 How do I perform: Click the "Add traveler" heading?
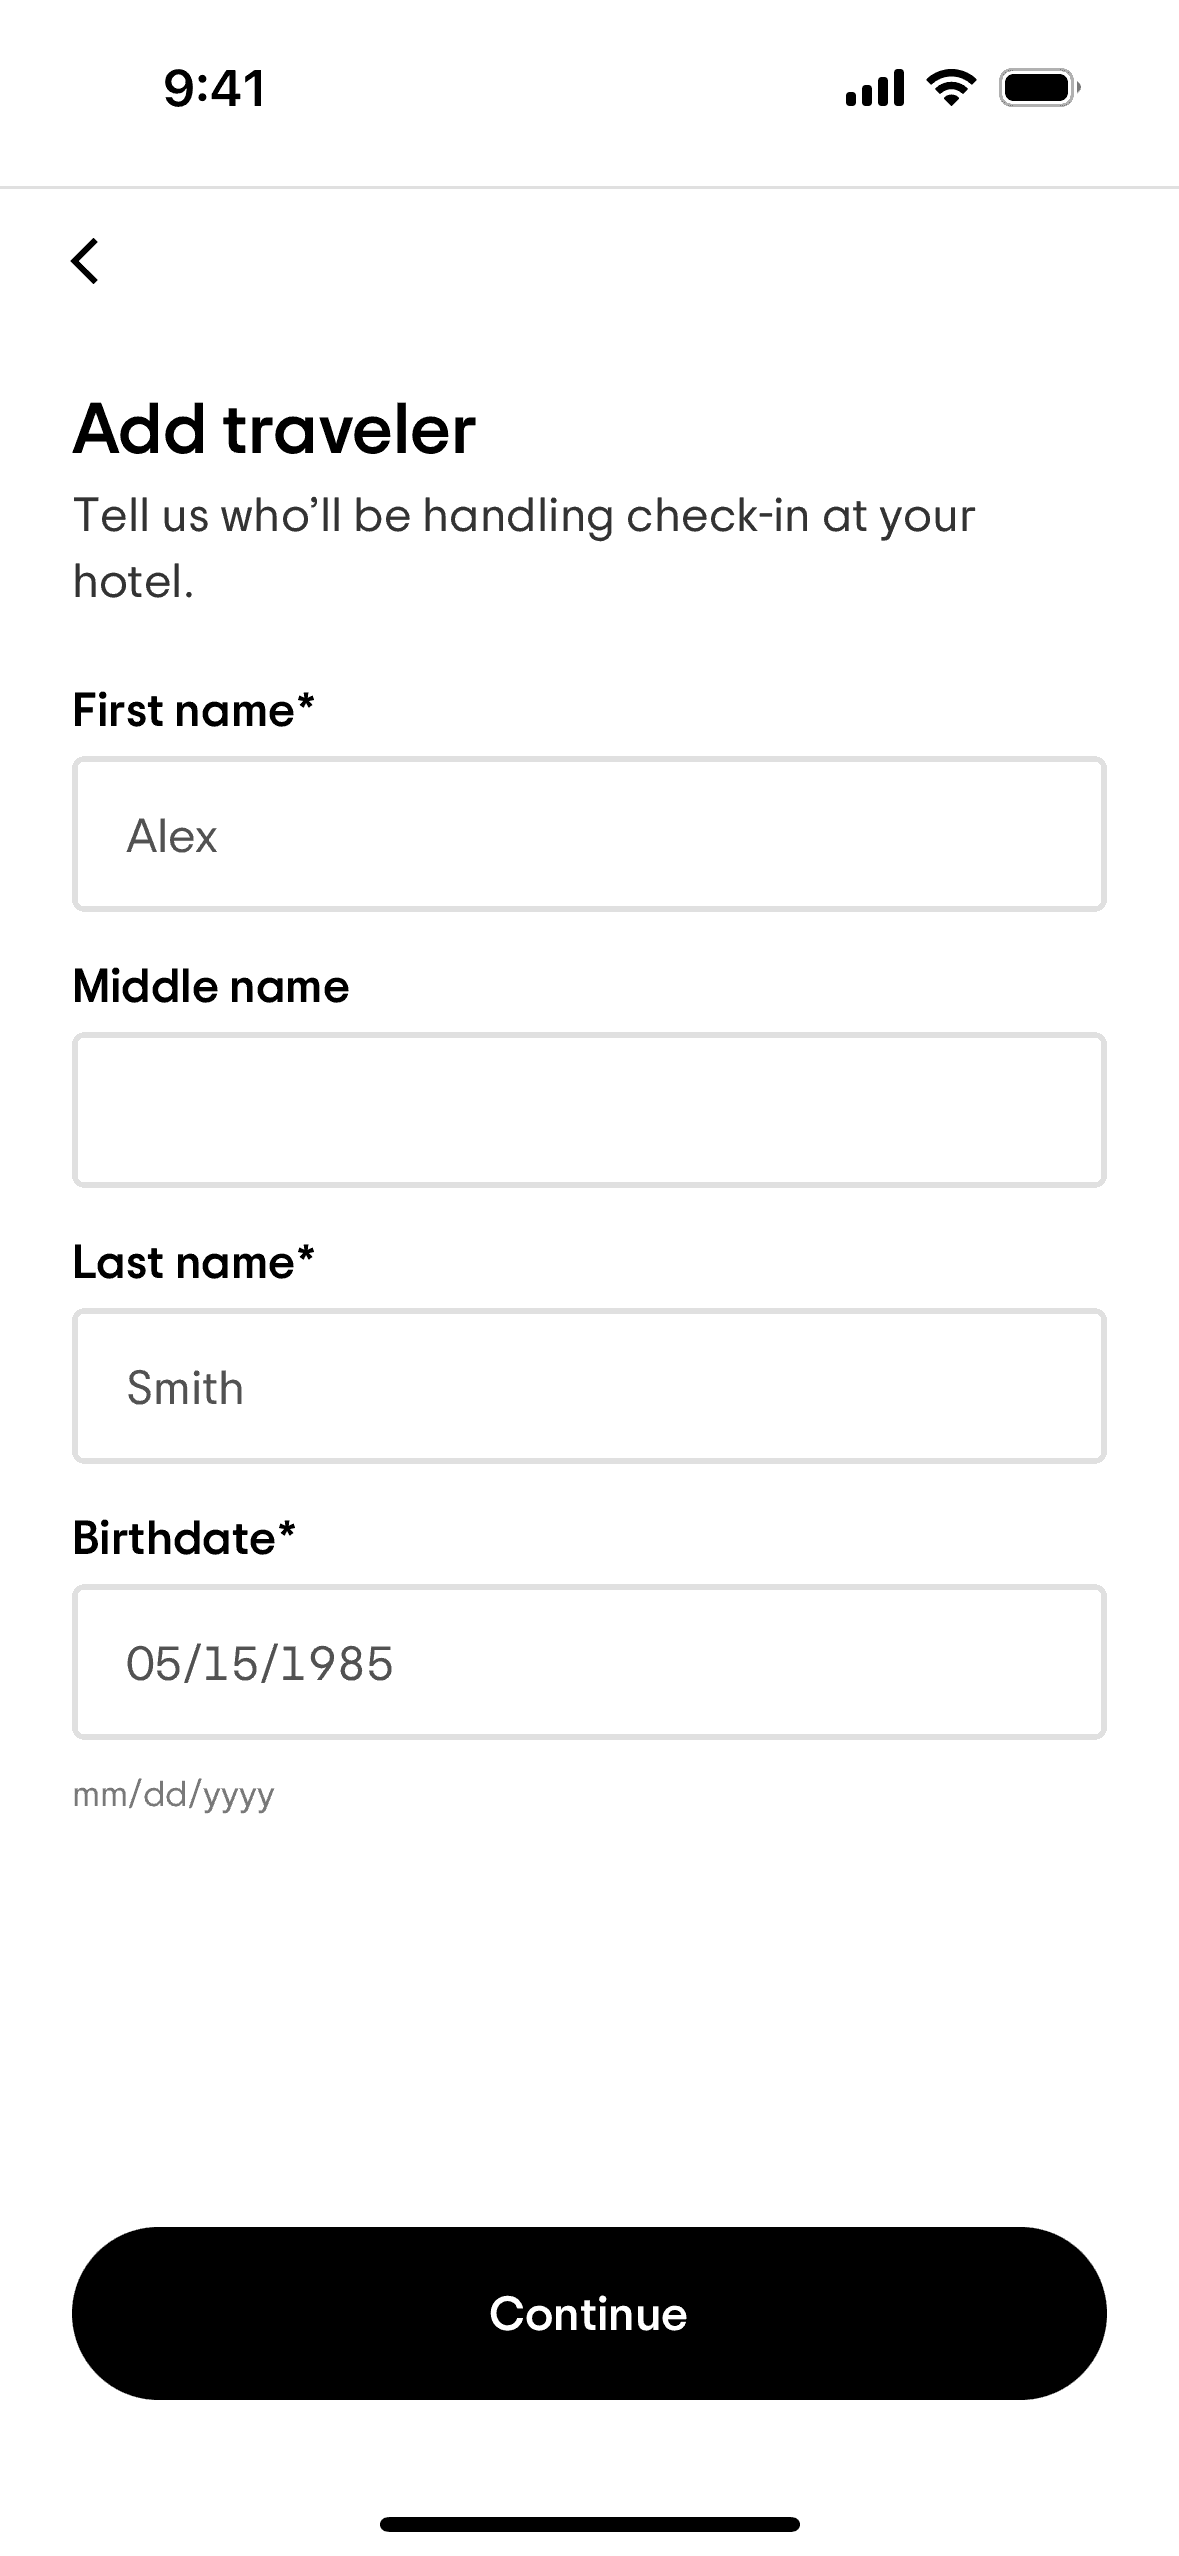[275, 429]
